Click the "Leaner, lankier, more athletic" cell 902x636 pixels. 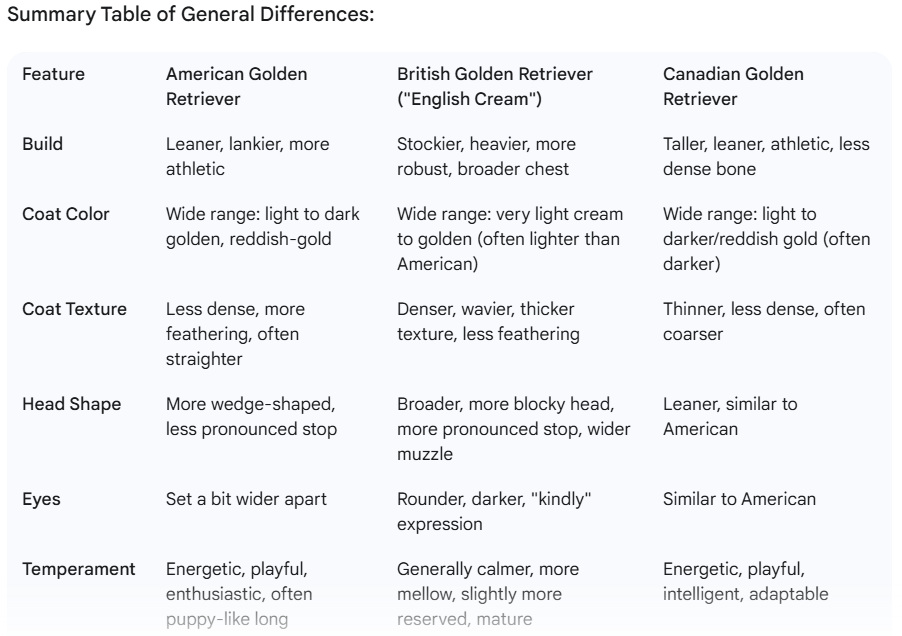coord(247,156)
